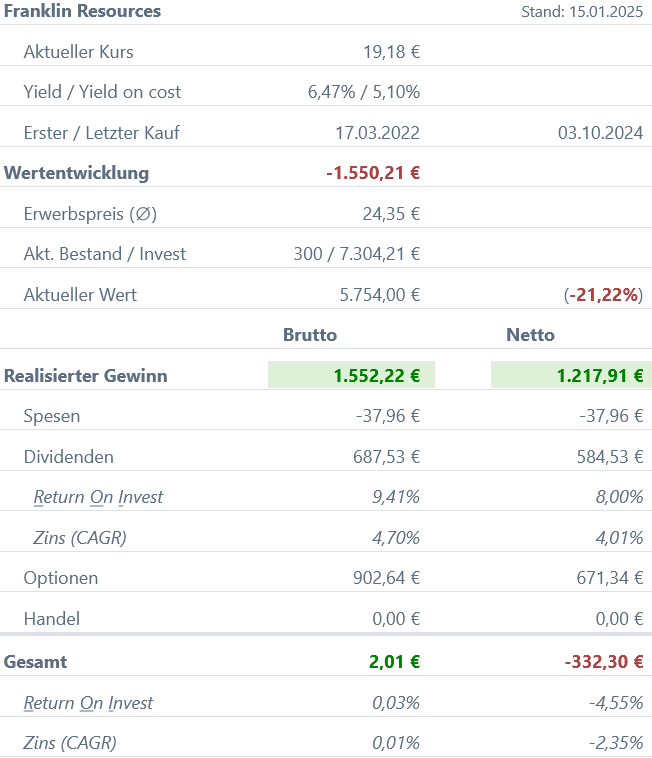652x758 pixels.
Task: Click the Brutto column header
Action: click(x=310, y=335)
